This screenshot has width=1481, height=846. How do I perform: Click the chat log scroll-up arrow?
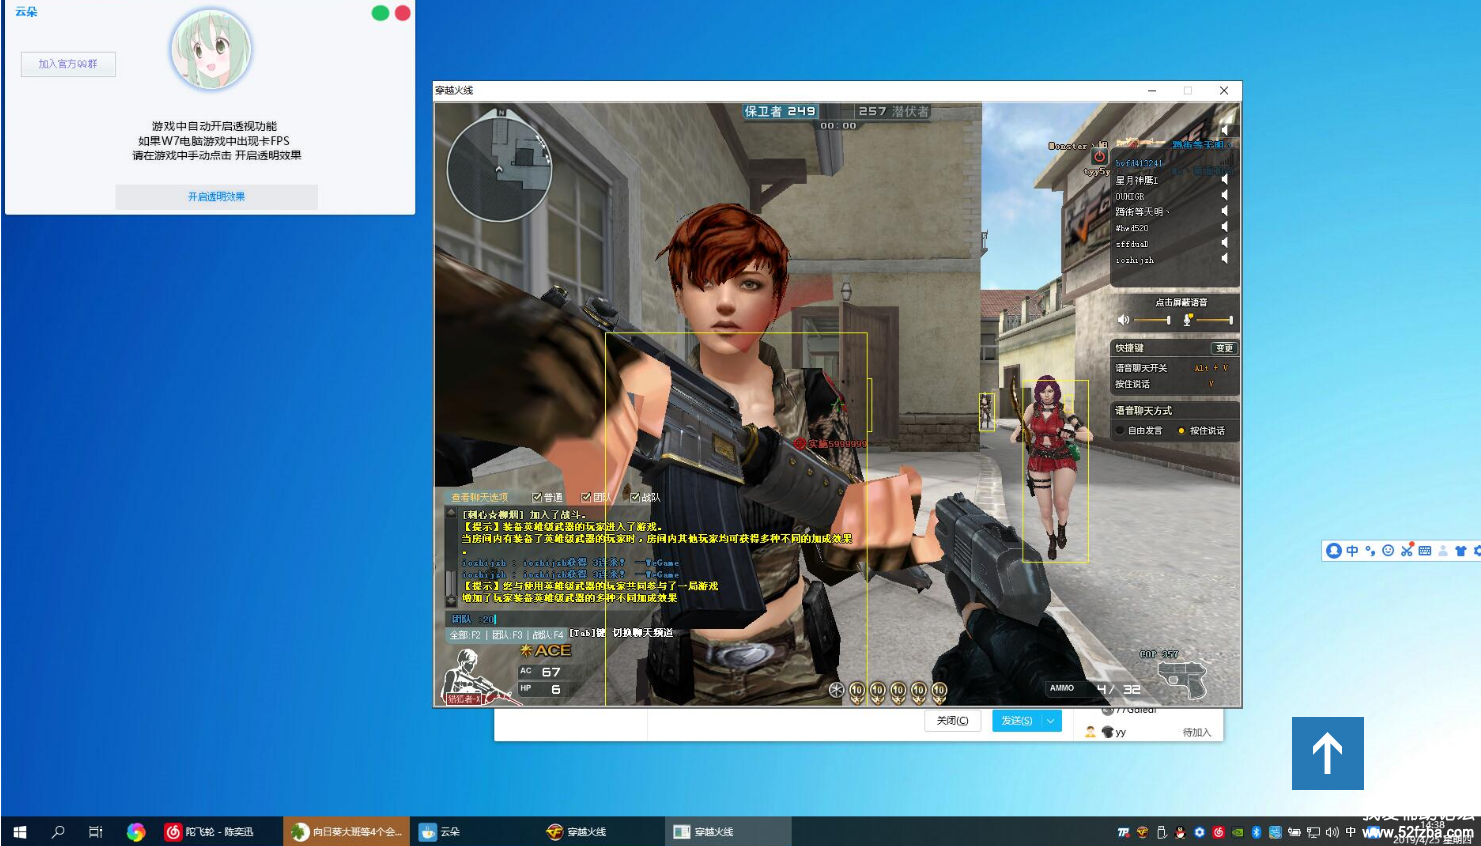coord(451,512)
